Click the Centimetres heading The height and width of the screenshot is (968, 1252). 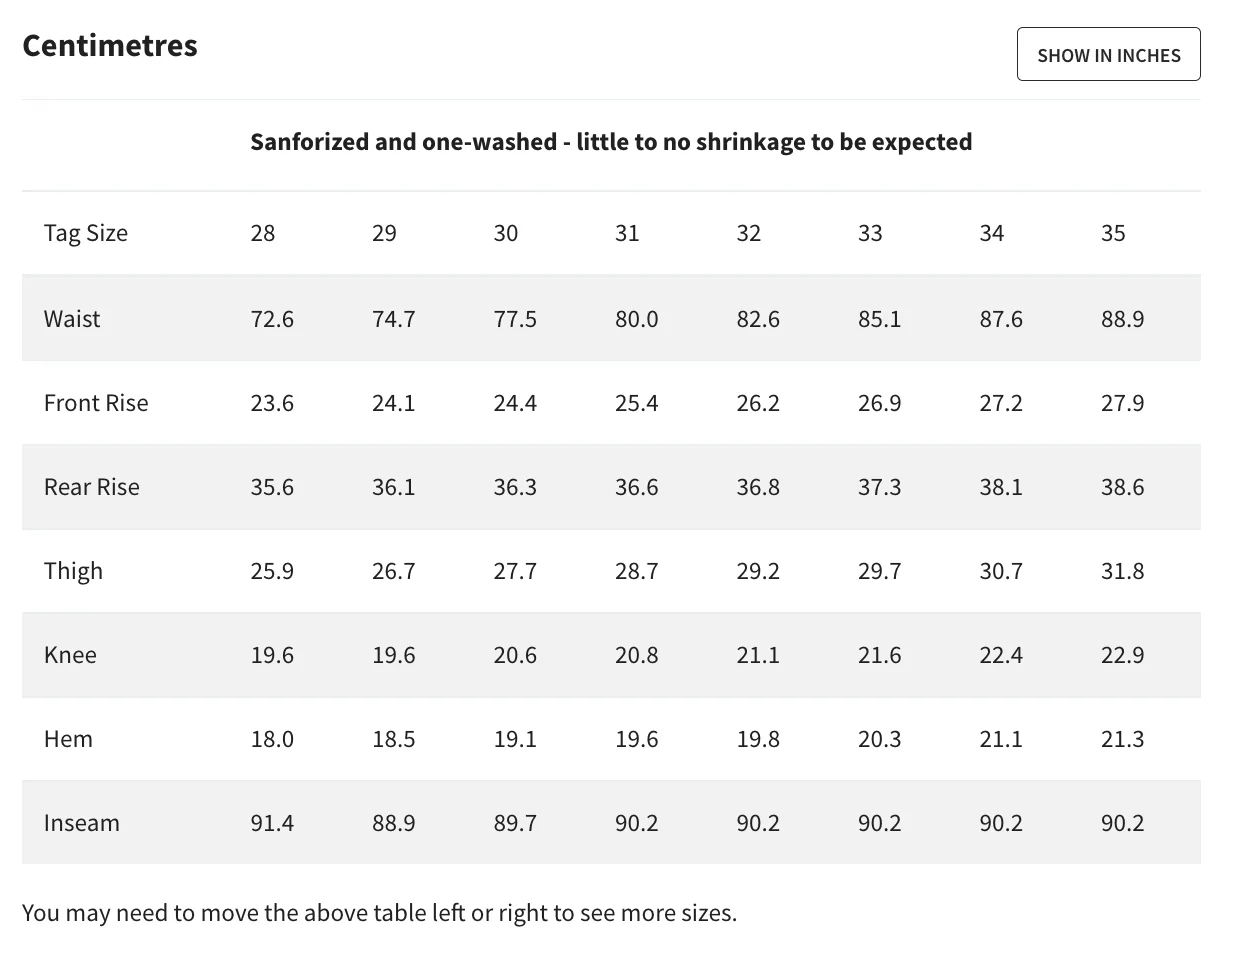pos(110,46)
